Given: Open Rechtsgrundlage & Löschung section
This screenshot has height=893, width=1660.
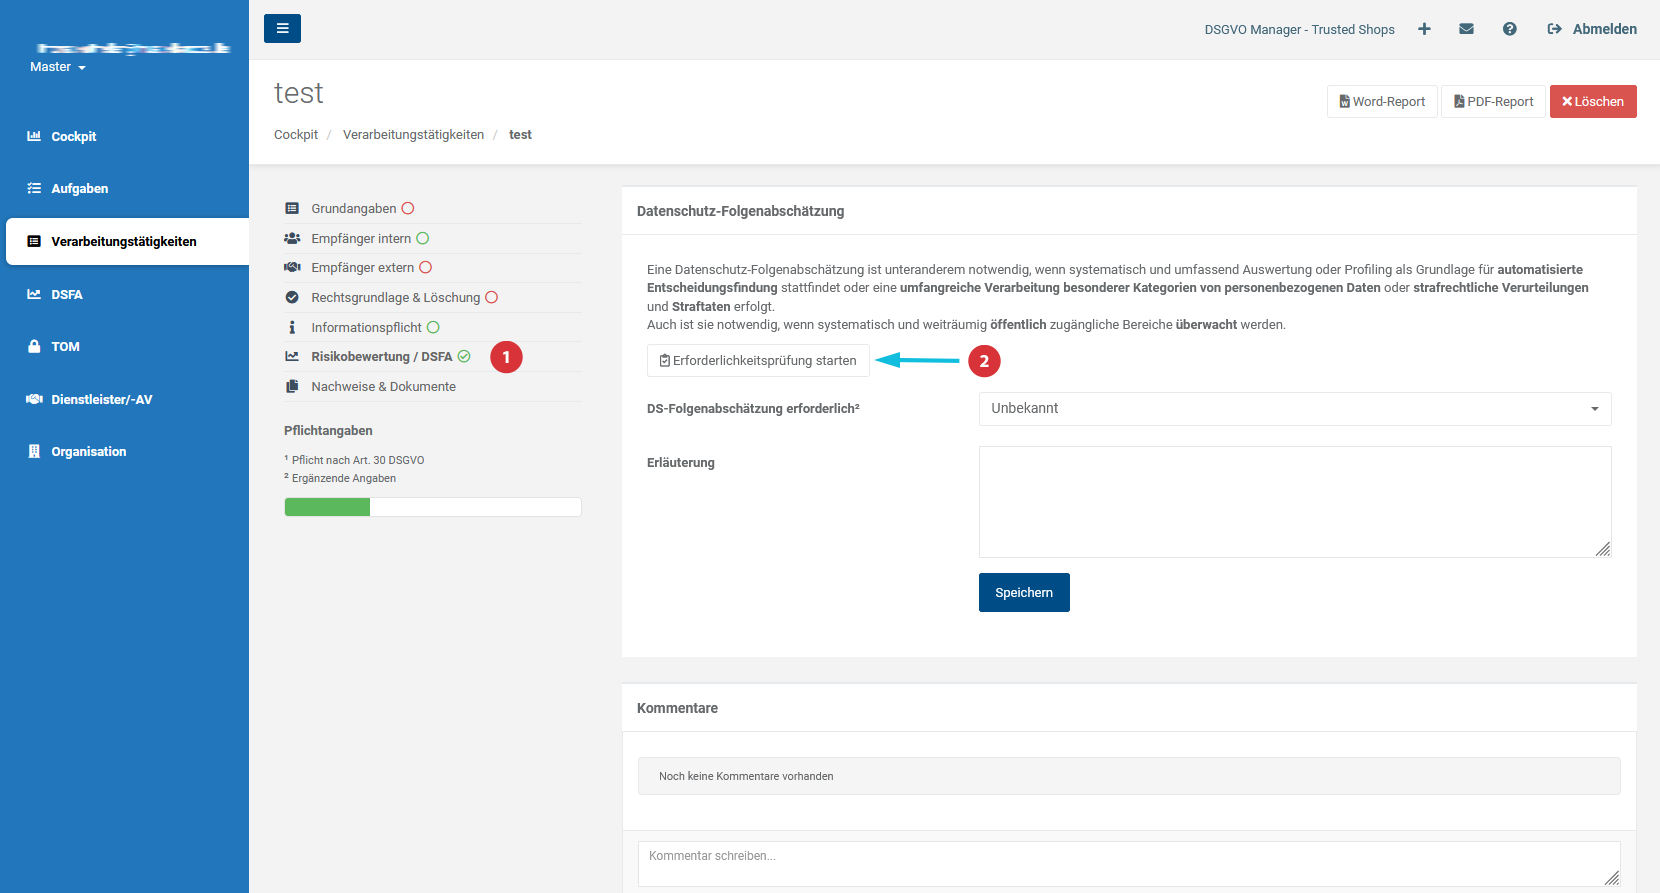Looking at the screenshot, I should point(395,298).
